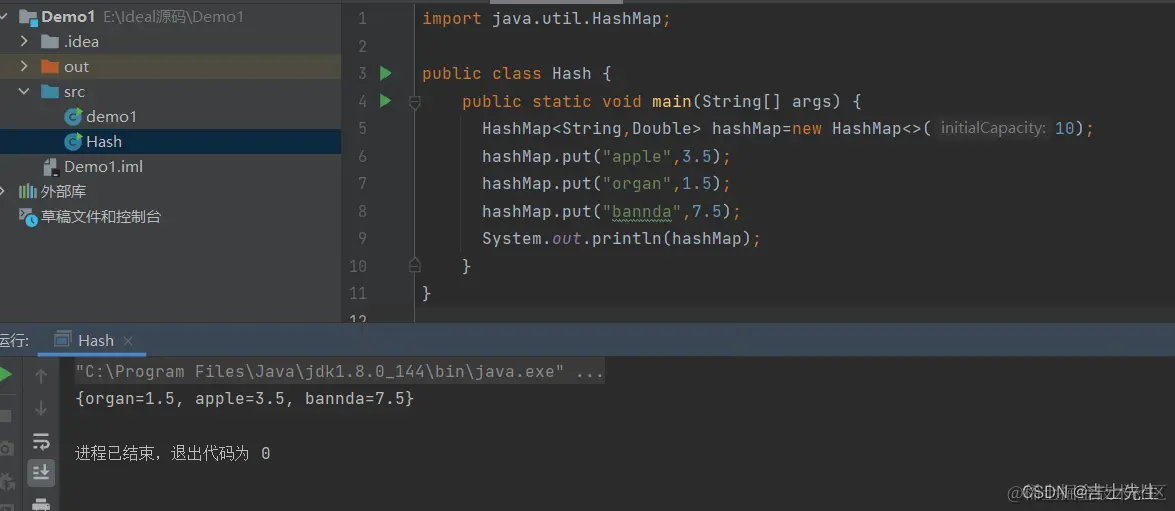Screen dimensions: 1175x511
Task: Click the console output {organ=1.5, apple=3.5...}
Action: pos(244,399)
